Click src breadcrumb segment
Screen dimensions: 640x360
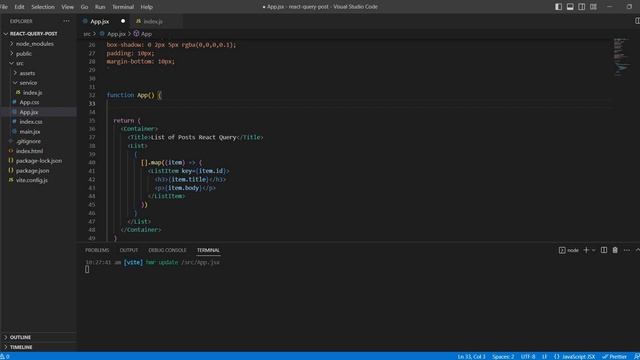click(x=87, y=34)
